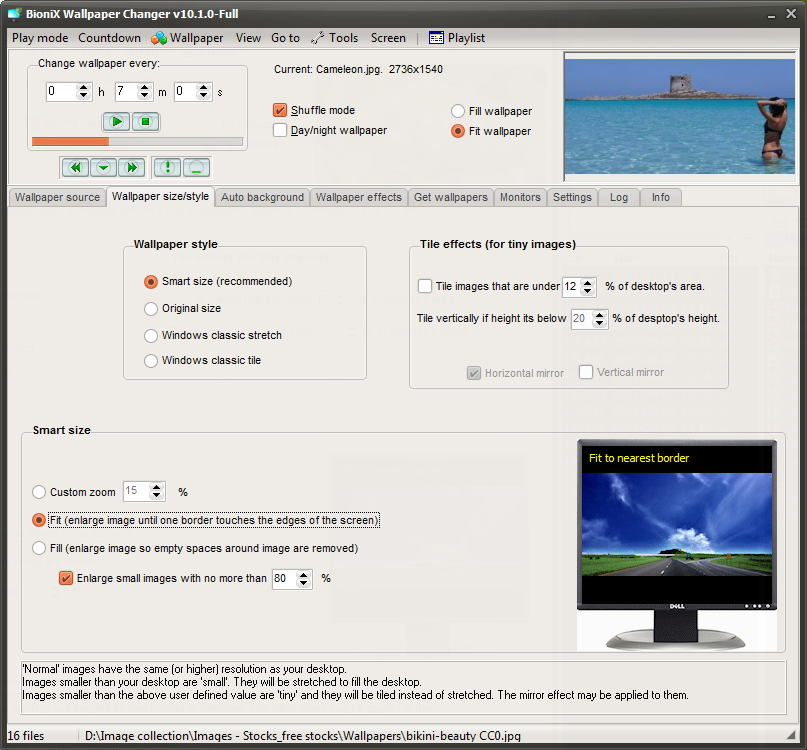Click the Tools wrench icon
The height and width of the screenshot is (750, 807).
(318, 38)
